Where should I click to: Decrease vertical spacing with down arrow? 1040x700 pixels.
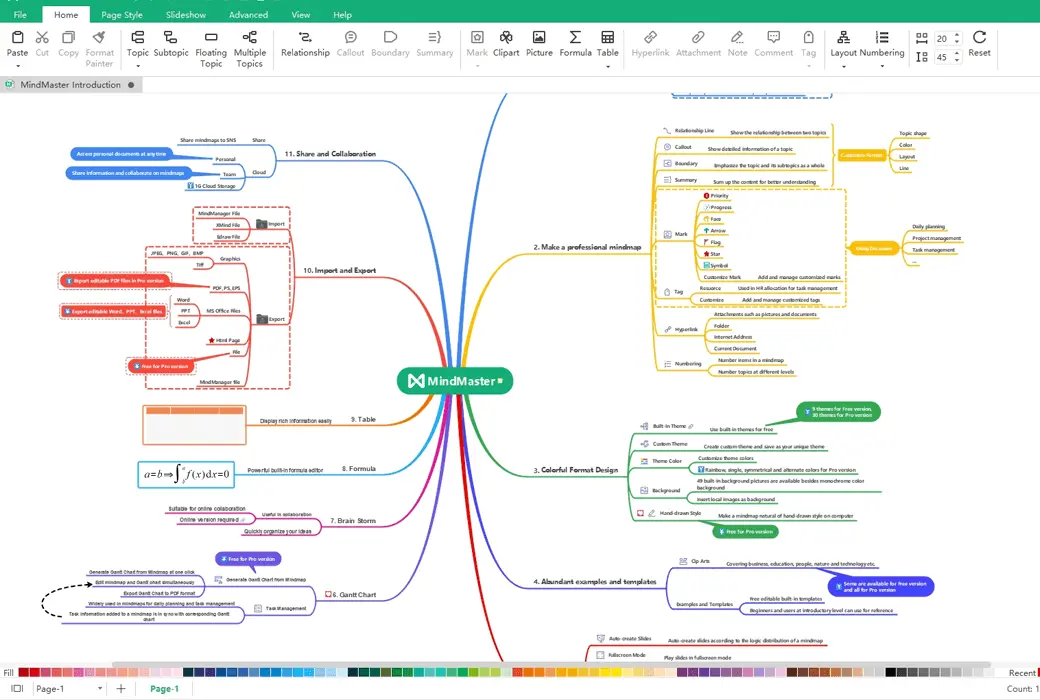pyautogui.click(x=956, y=60)
